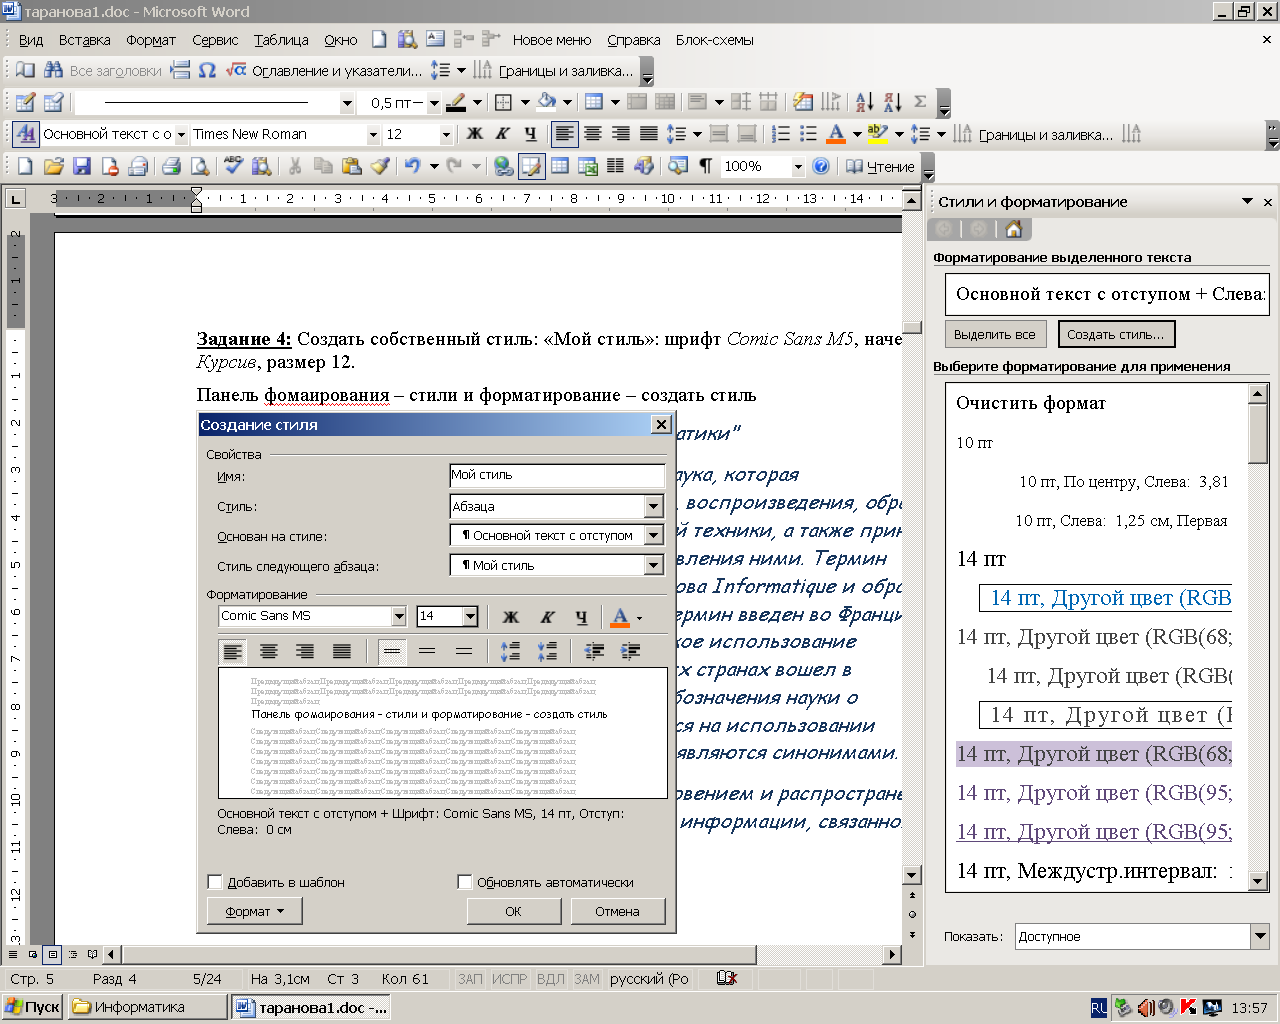Screen dimensions: 1280x1024
Task: Click Italic К on Formatting toolbar
Action: click(x=503, y=134)
